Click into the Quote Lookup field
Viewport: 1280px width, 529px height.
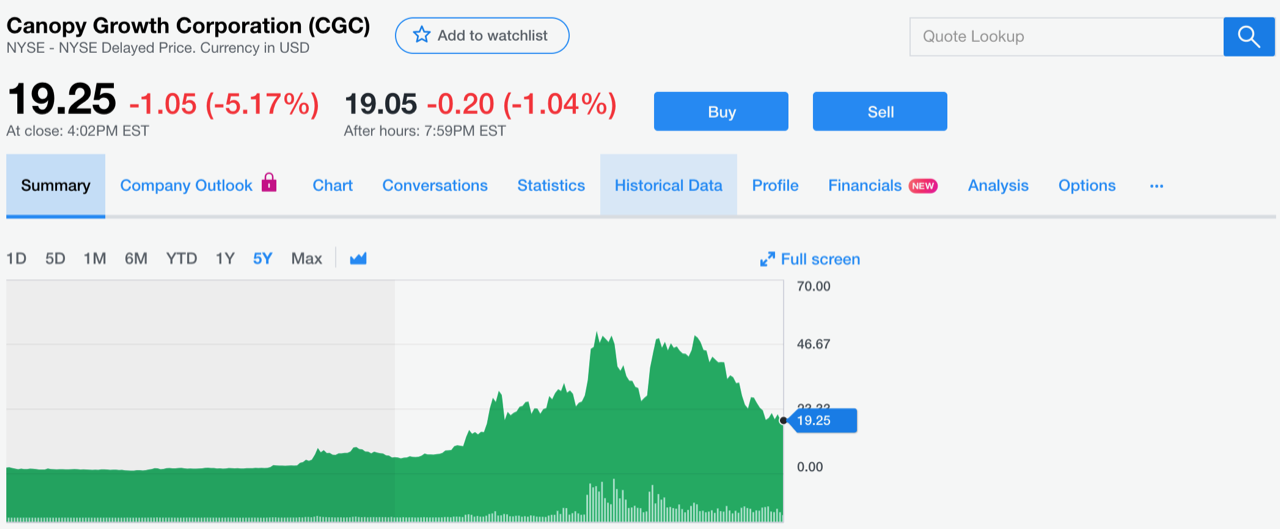click(x=1066, y=36)
